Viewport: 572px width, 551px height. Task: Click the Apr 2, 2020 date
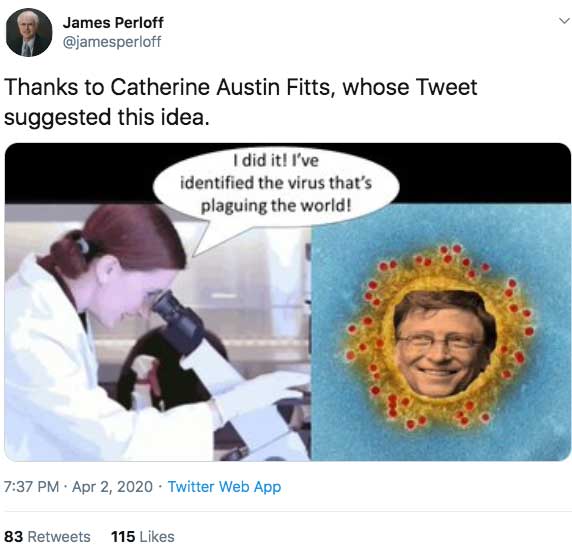point(112,487)
